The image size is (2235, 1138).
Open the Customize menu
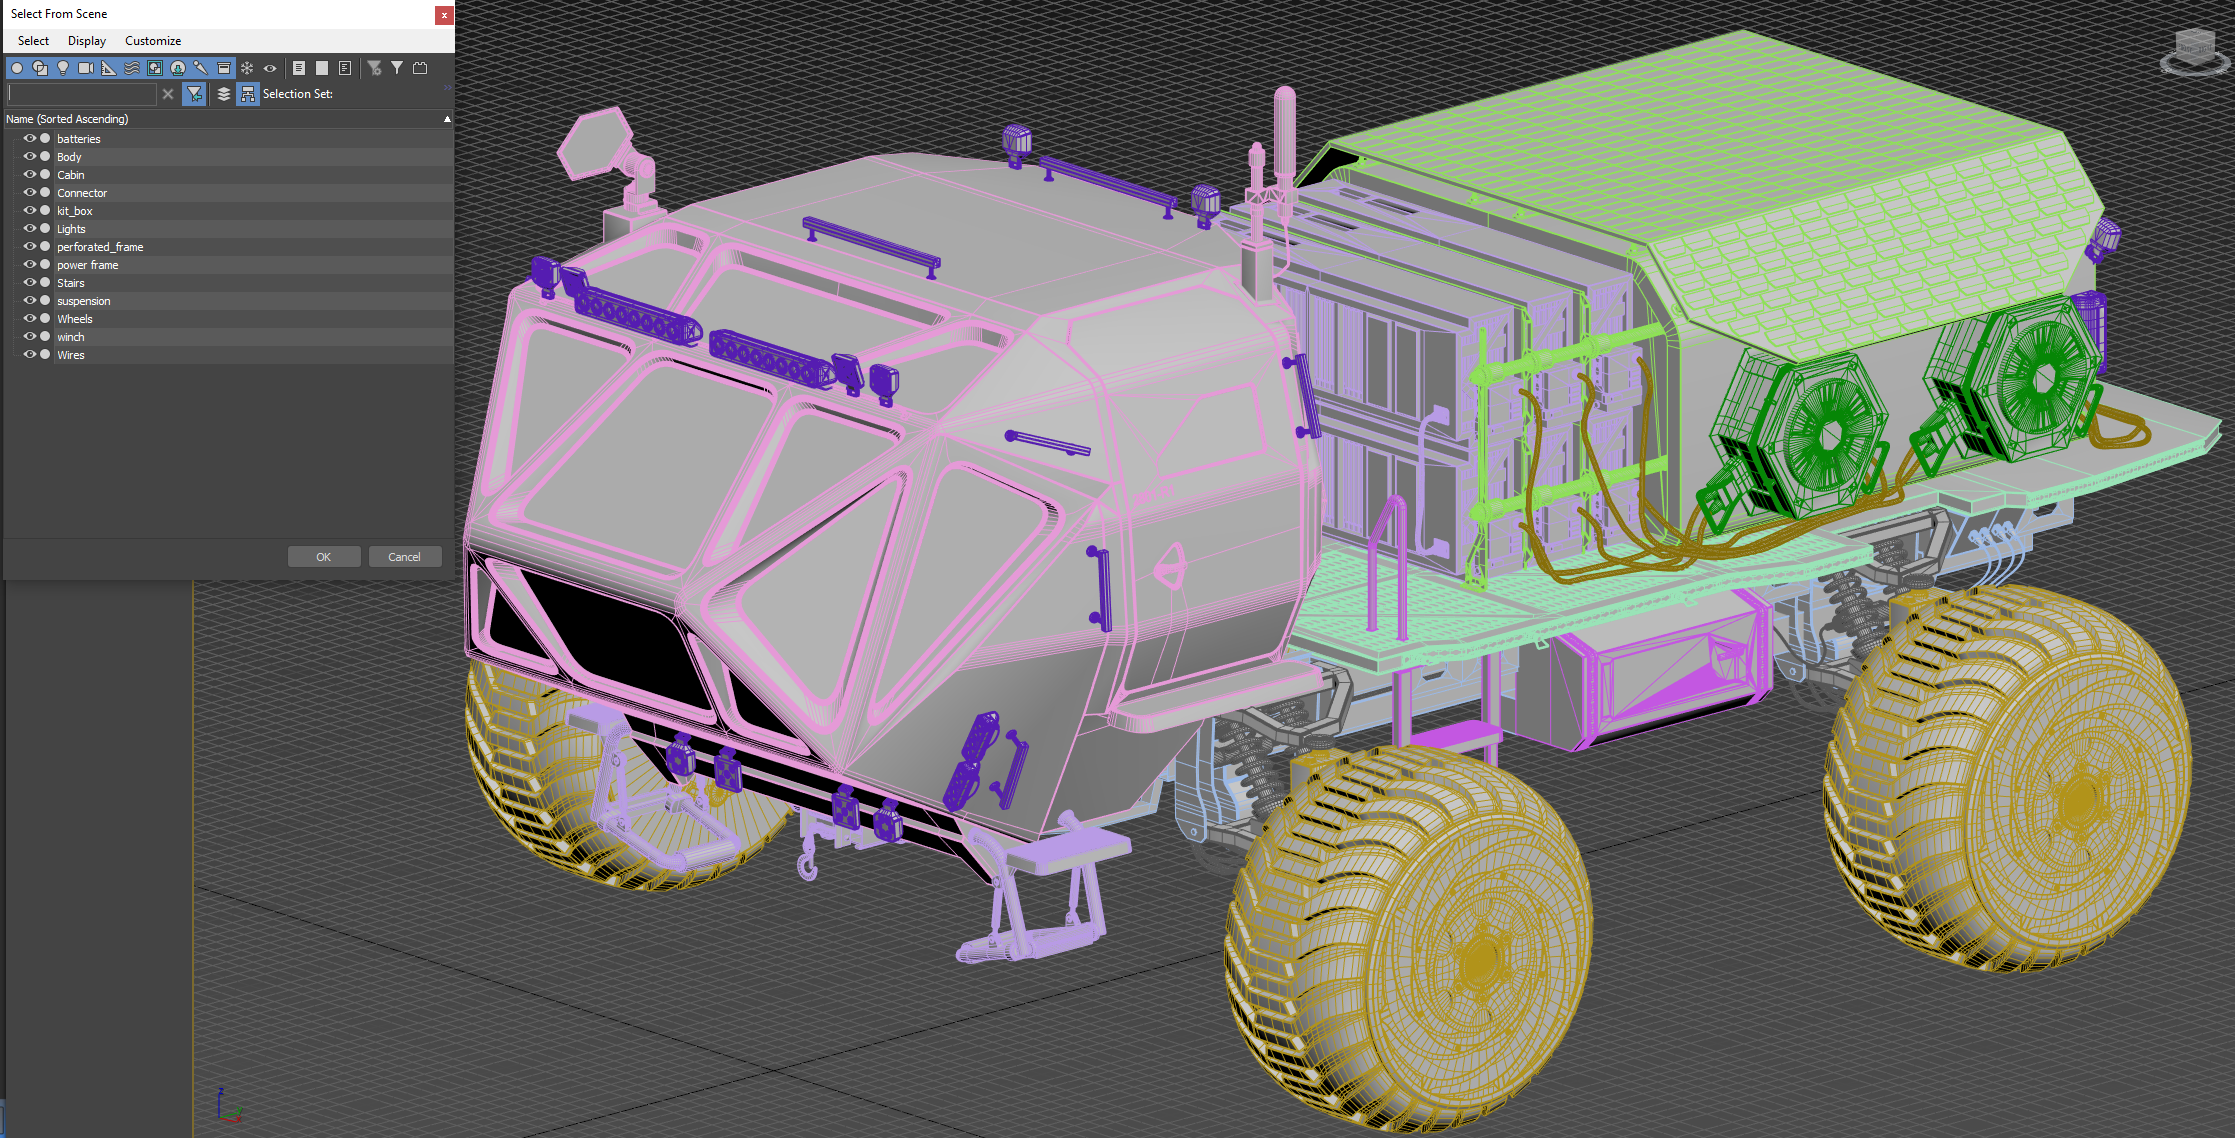point(153,41)
